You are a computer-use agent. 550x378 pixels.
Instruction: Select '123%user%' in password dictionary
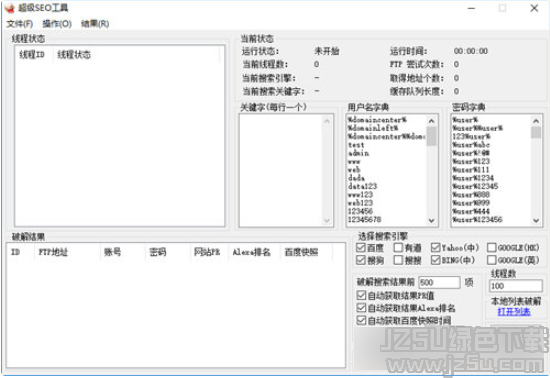pos(471,136)
